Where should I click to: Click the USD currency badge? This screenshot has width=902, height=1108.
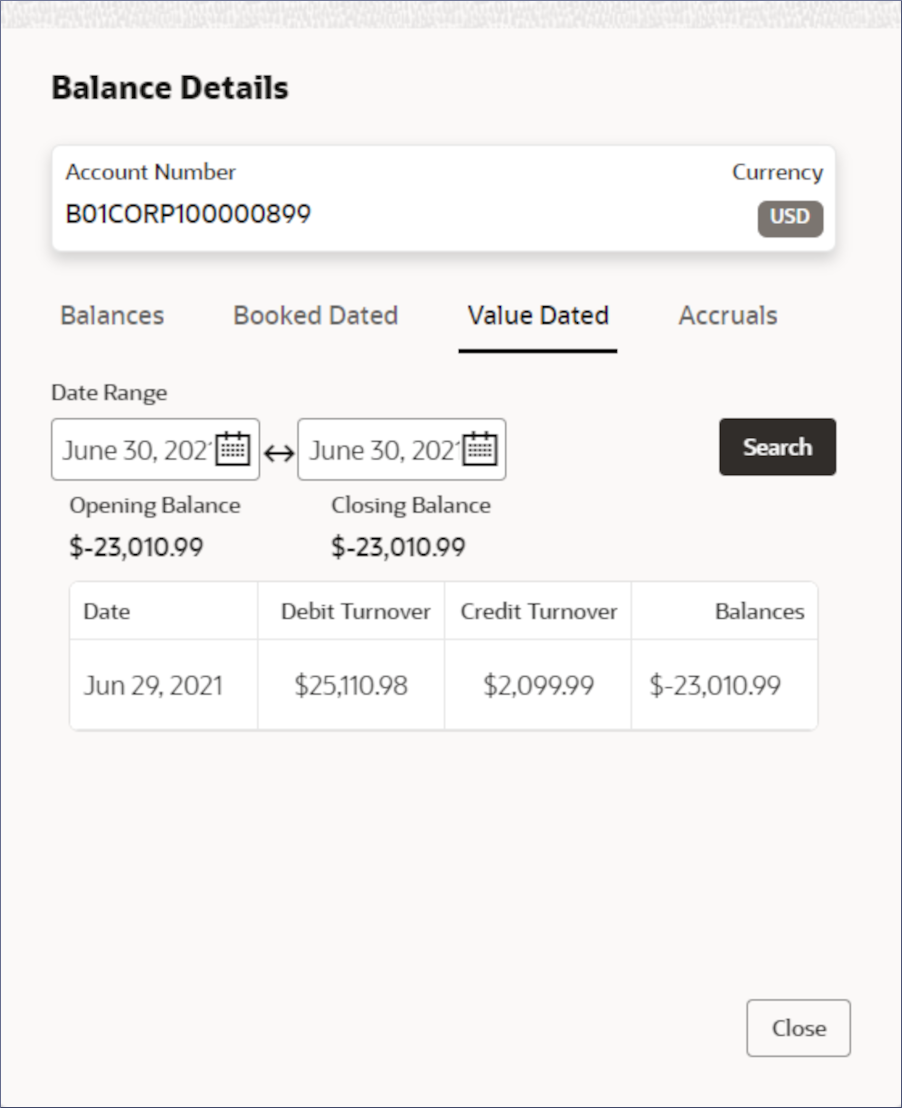click(x=790, y=218)
